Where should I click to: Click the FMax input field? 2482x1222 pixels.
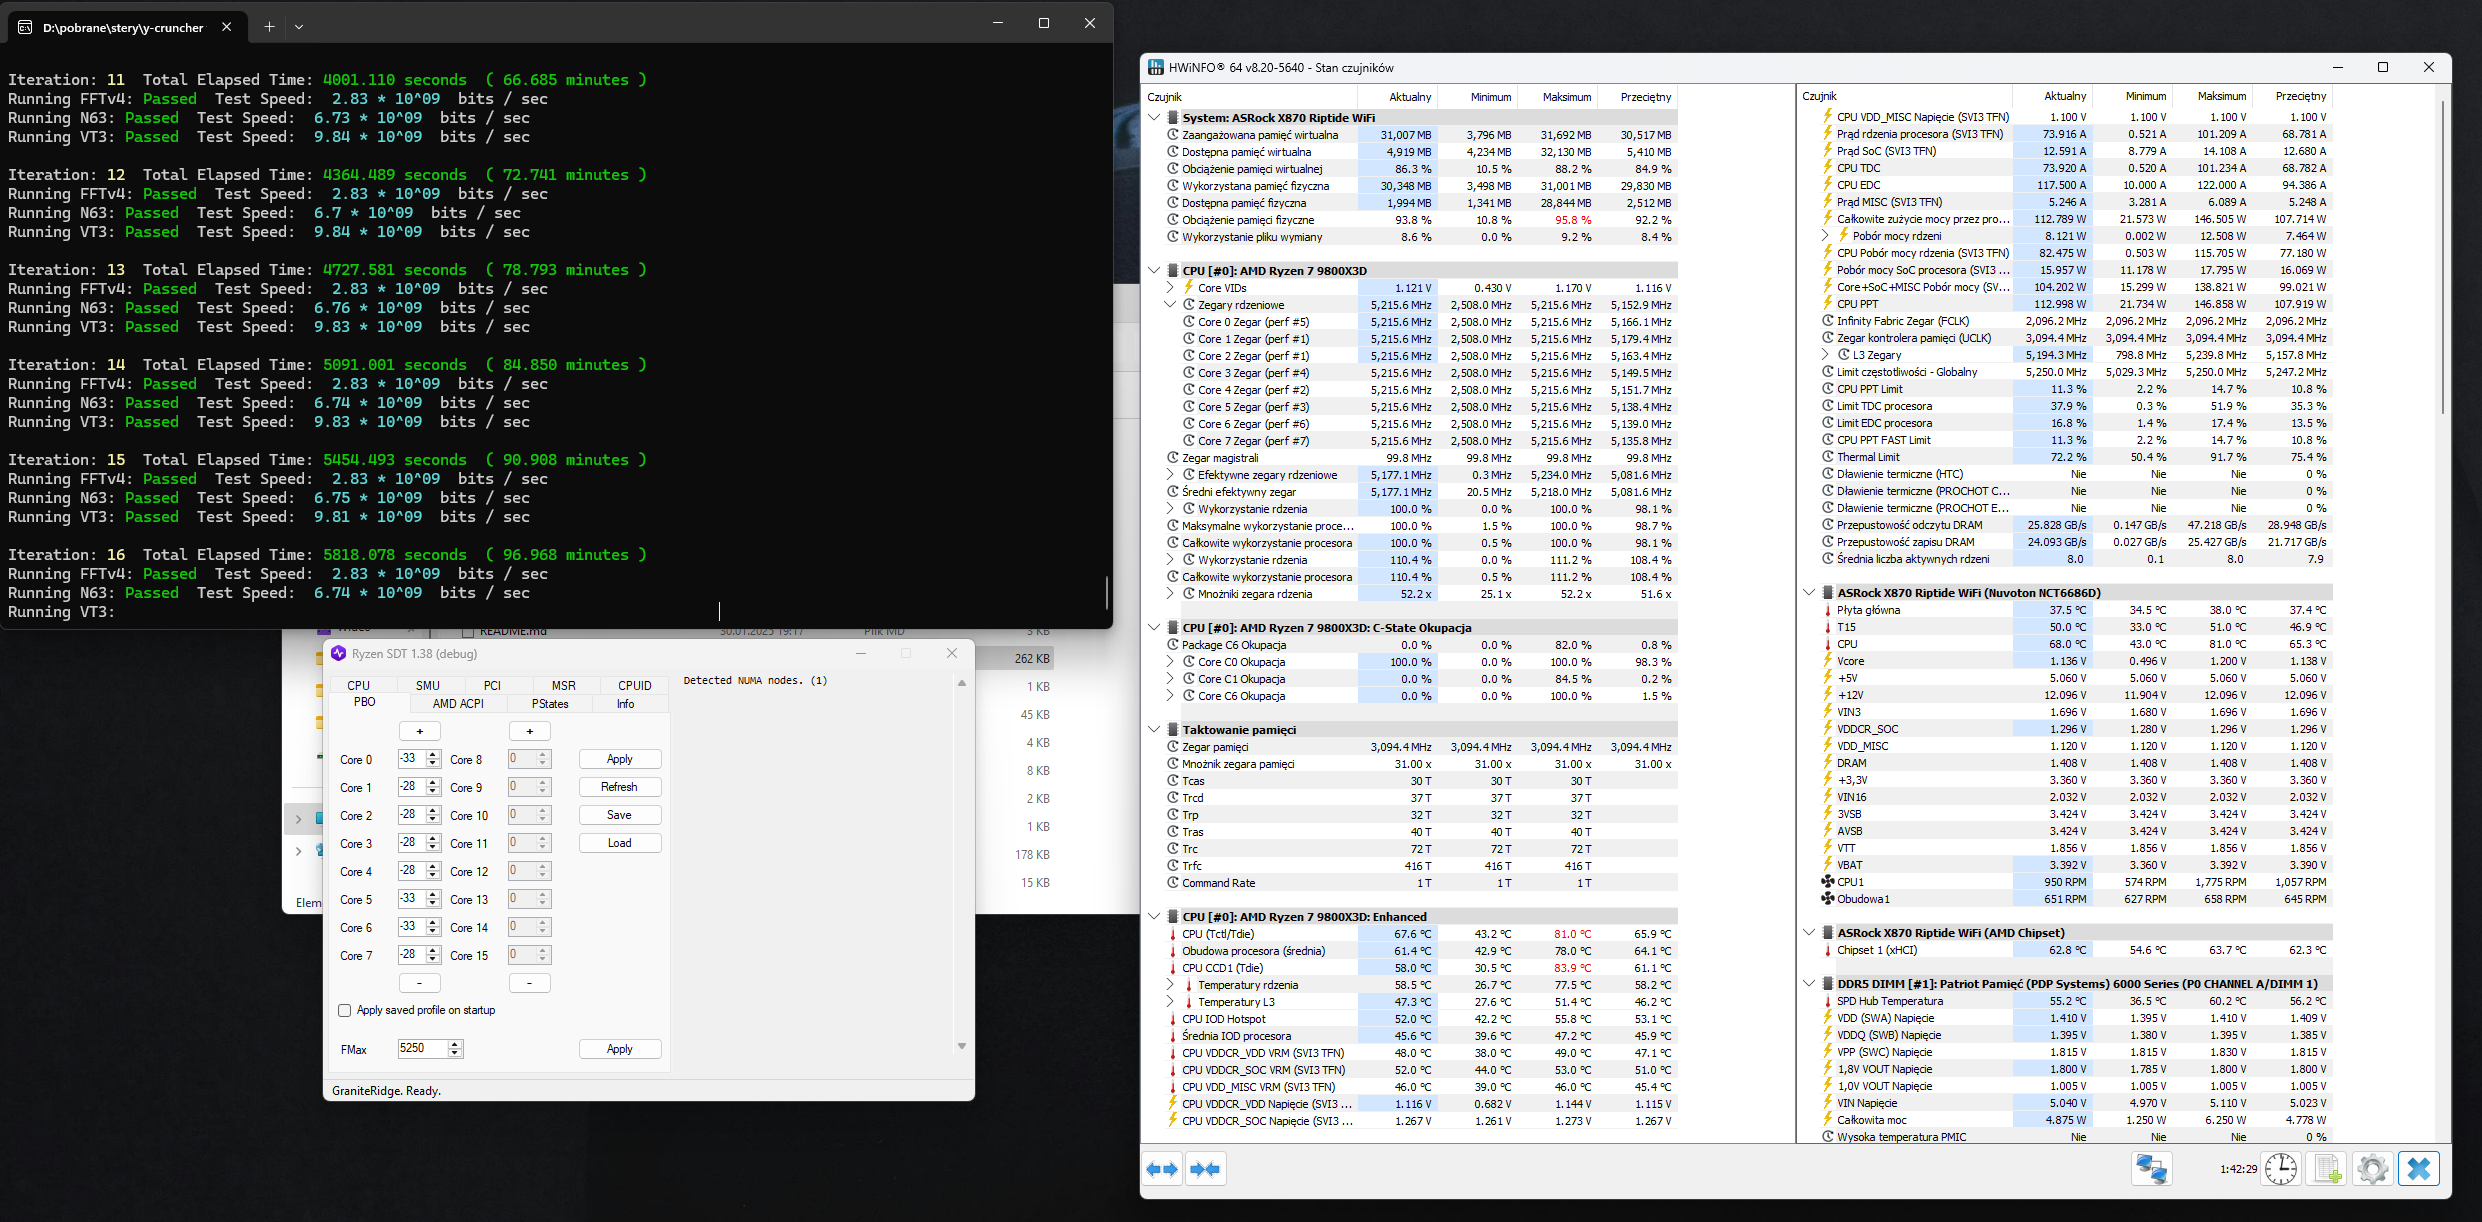coord(421,1048)
